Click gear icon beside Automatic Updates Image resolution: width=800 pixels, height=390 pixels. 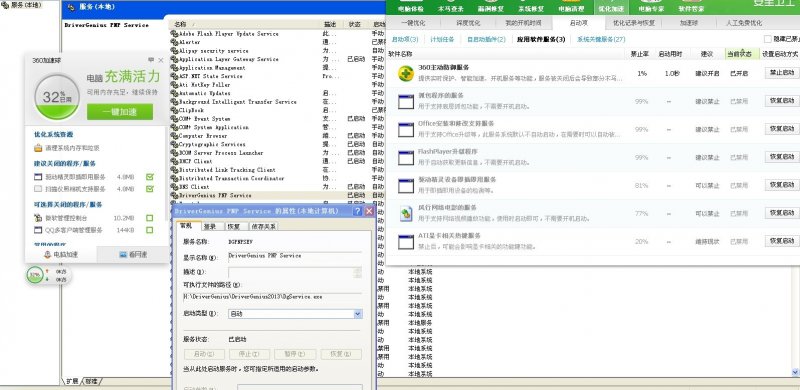pos(174,93)
